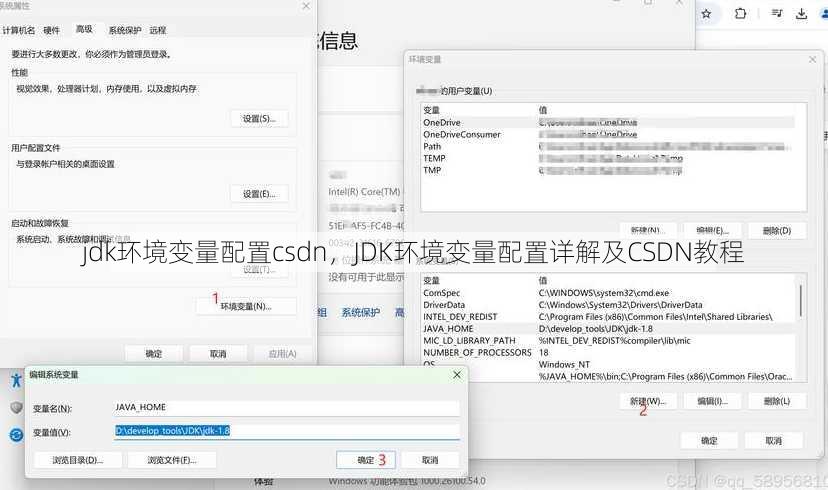Select the TMP user variable row
This screenshot has width=828, height=490.
[x=608, y=170]
